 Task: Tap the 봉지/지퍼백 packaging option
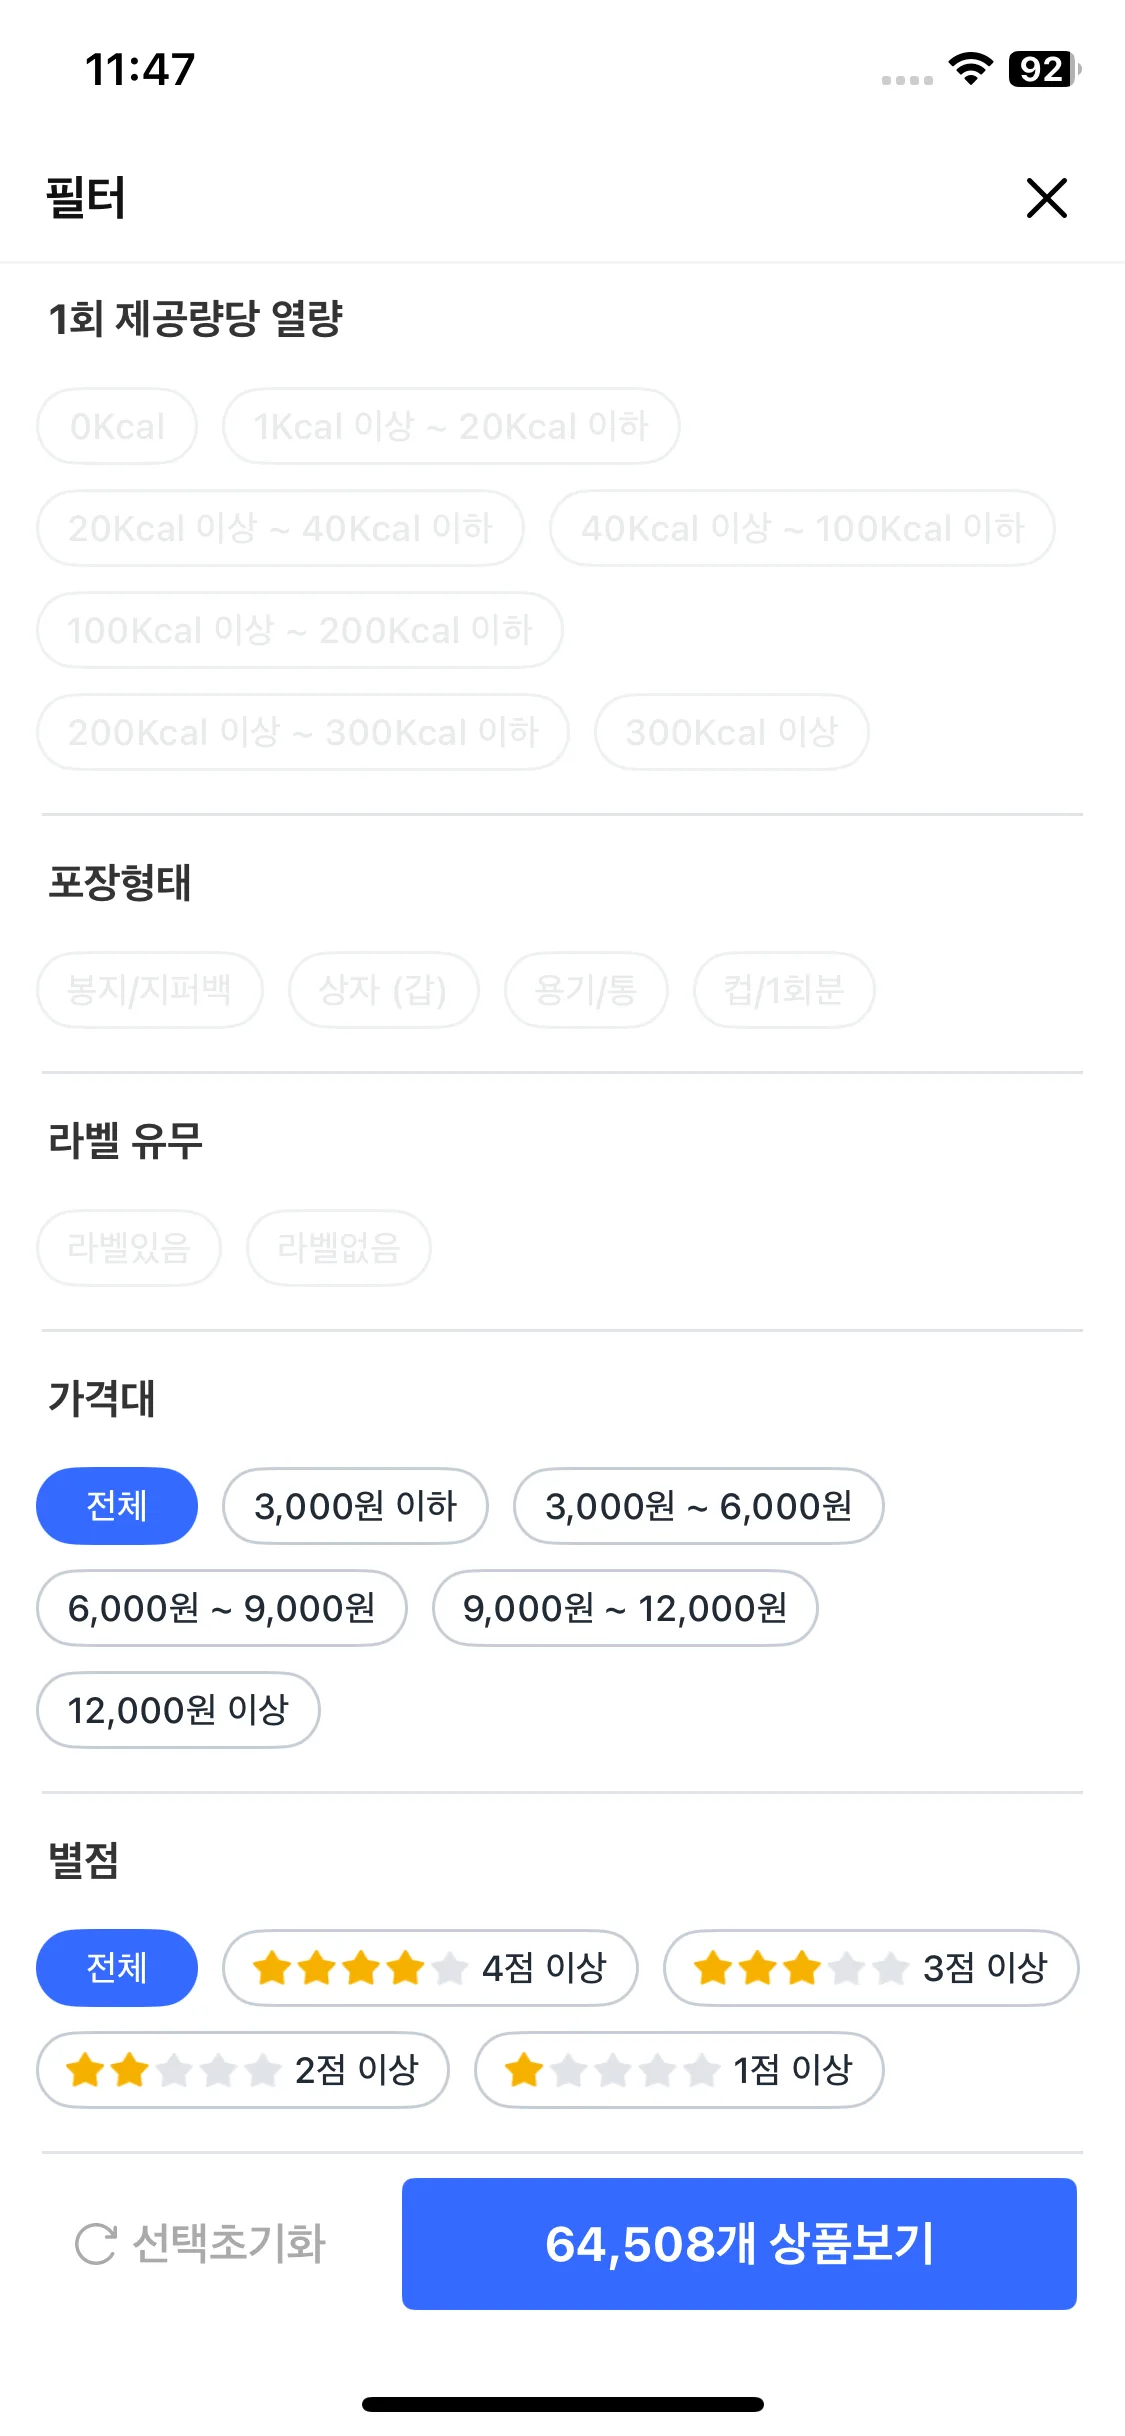(x=150, y=990)
